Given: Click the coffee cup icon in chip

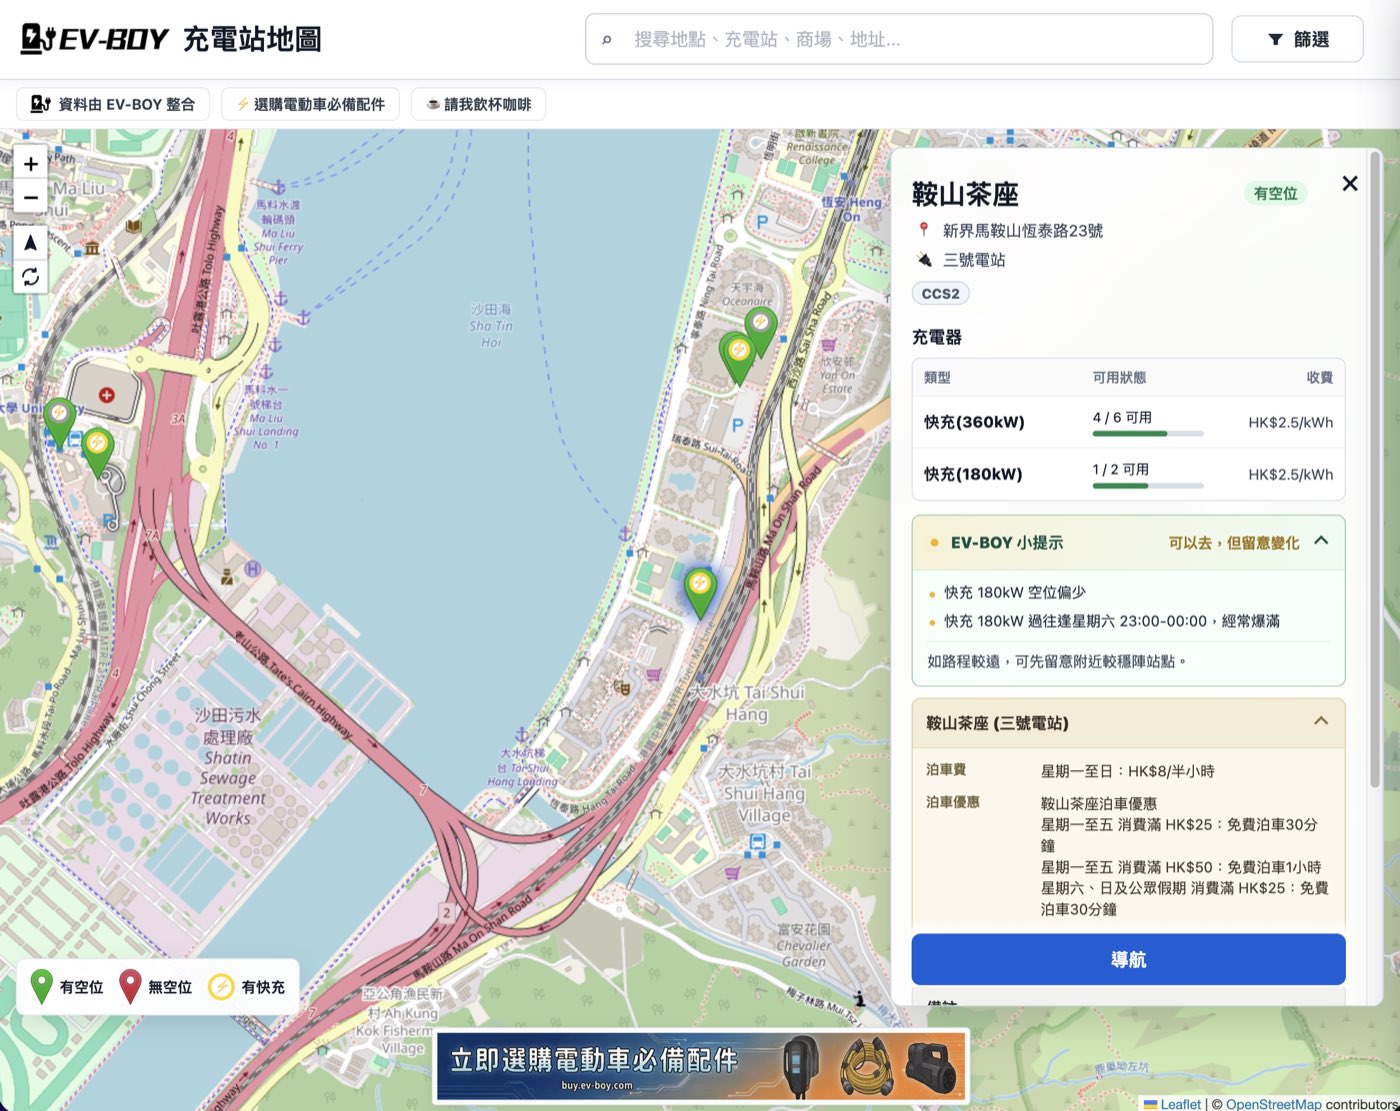Looking at the screenshot, I should pyautogui.click(x=433, y=104).
